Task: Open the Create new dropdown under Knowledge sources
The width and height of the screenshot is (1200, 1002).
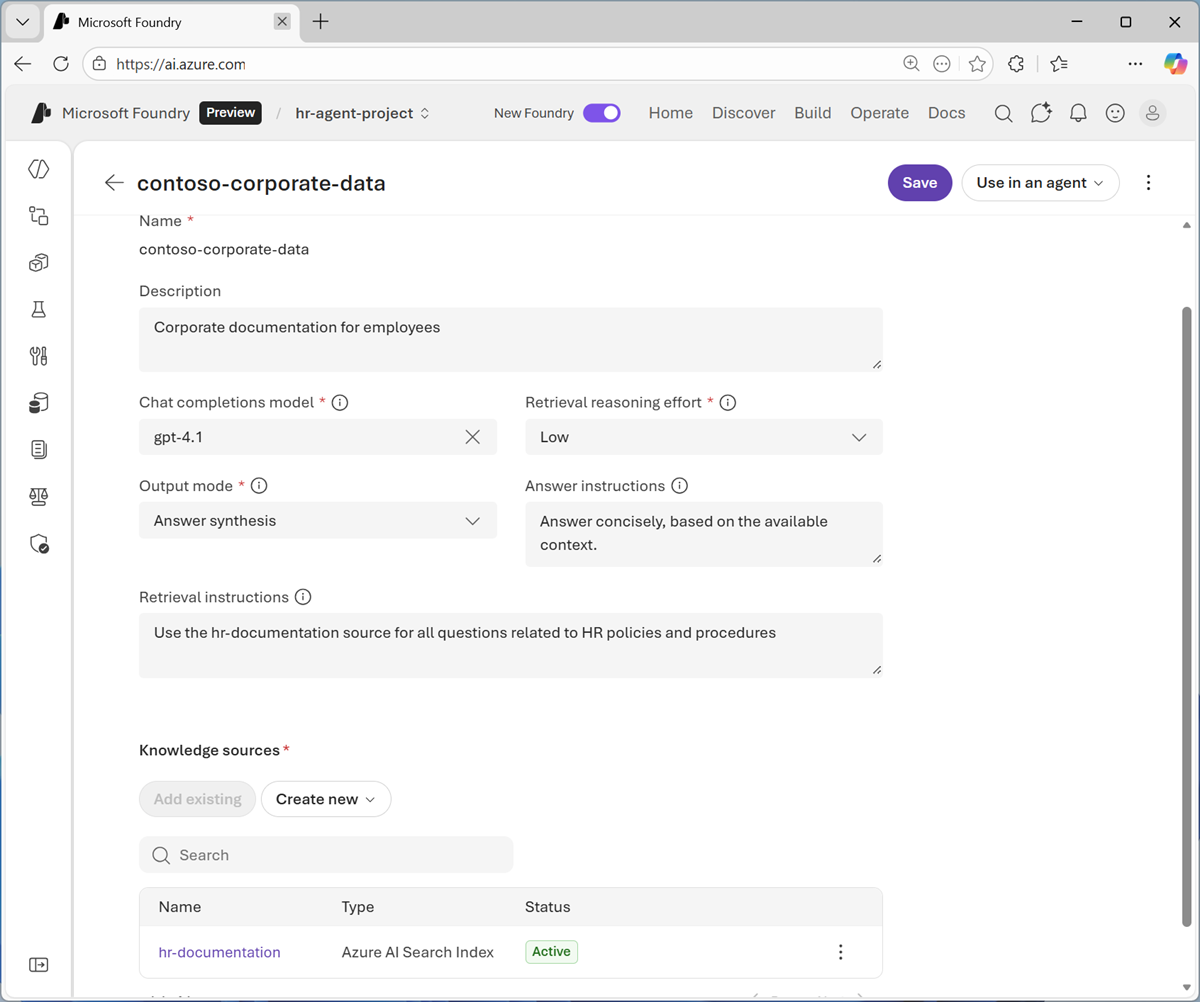Action: coord(326,799)
